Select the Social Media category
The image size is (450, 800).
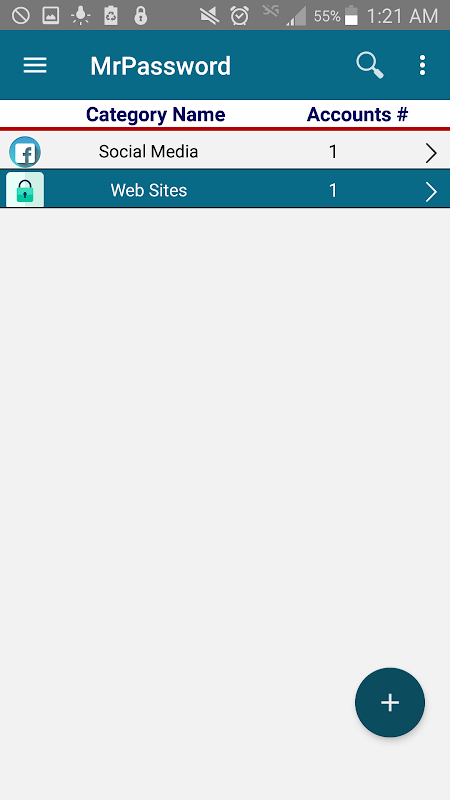click(x=225, y=151)
